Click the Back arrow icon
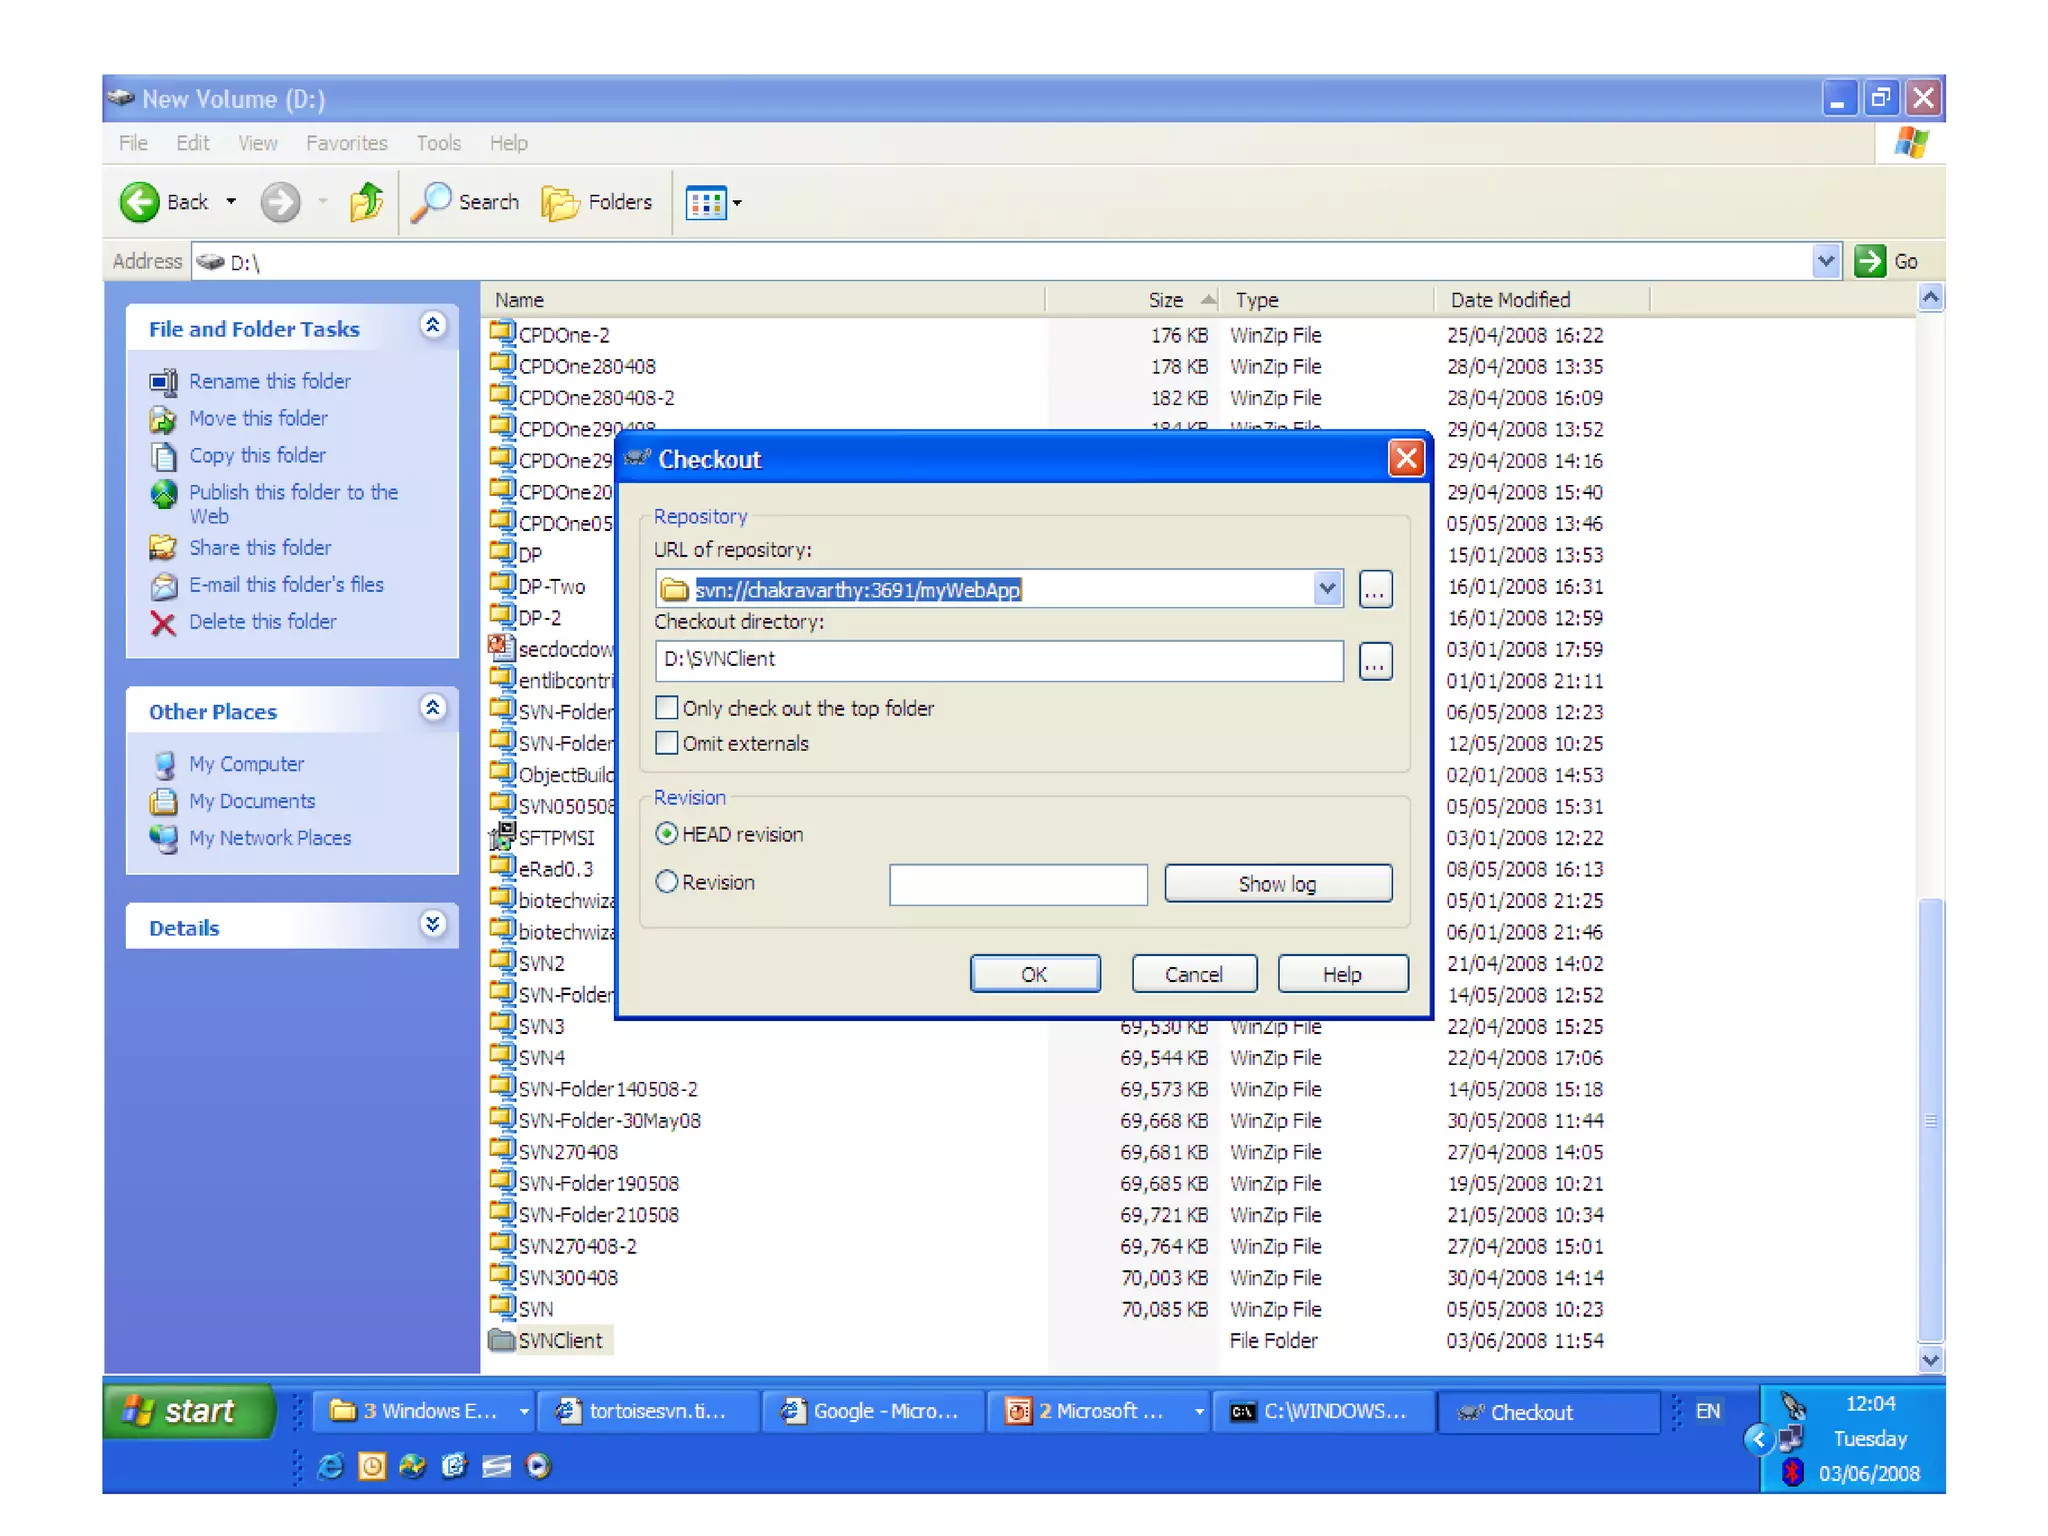 (x=140, y=202)
